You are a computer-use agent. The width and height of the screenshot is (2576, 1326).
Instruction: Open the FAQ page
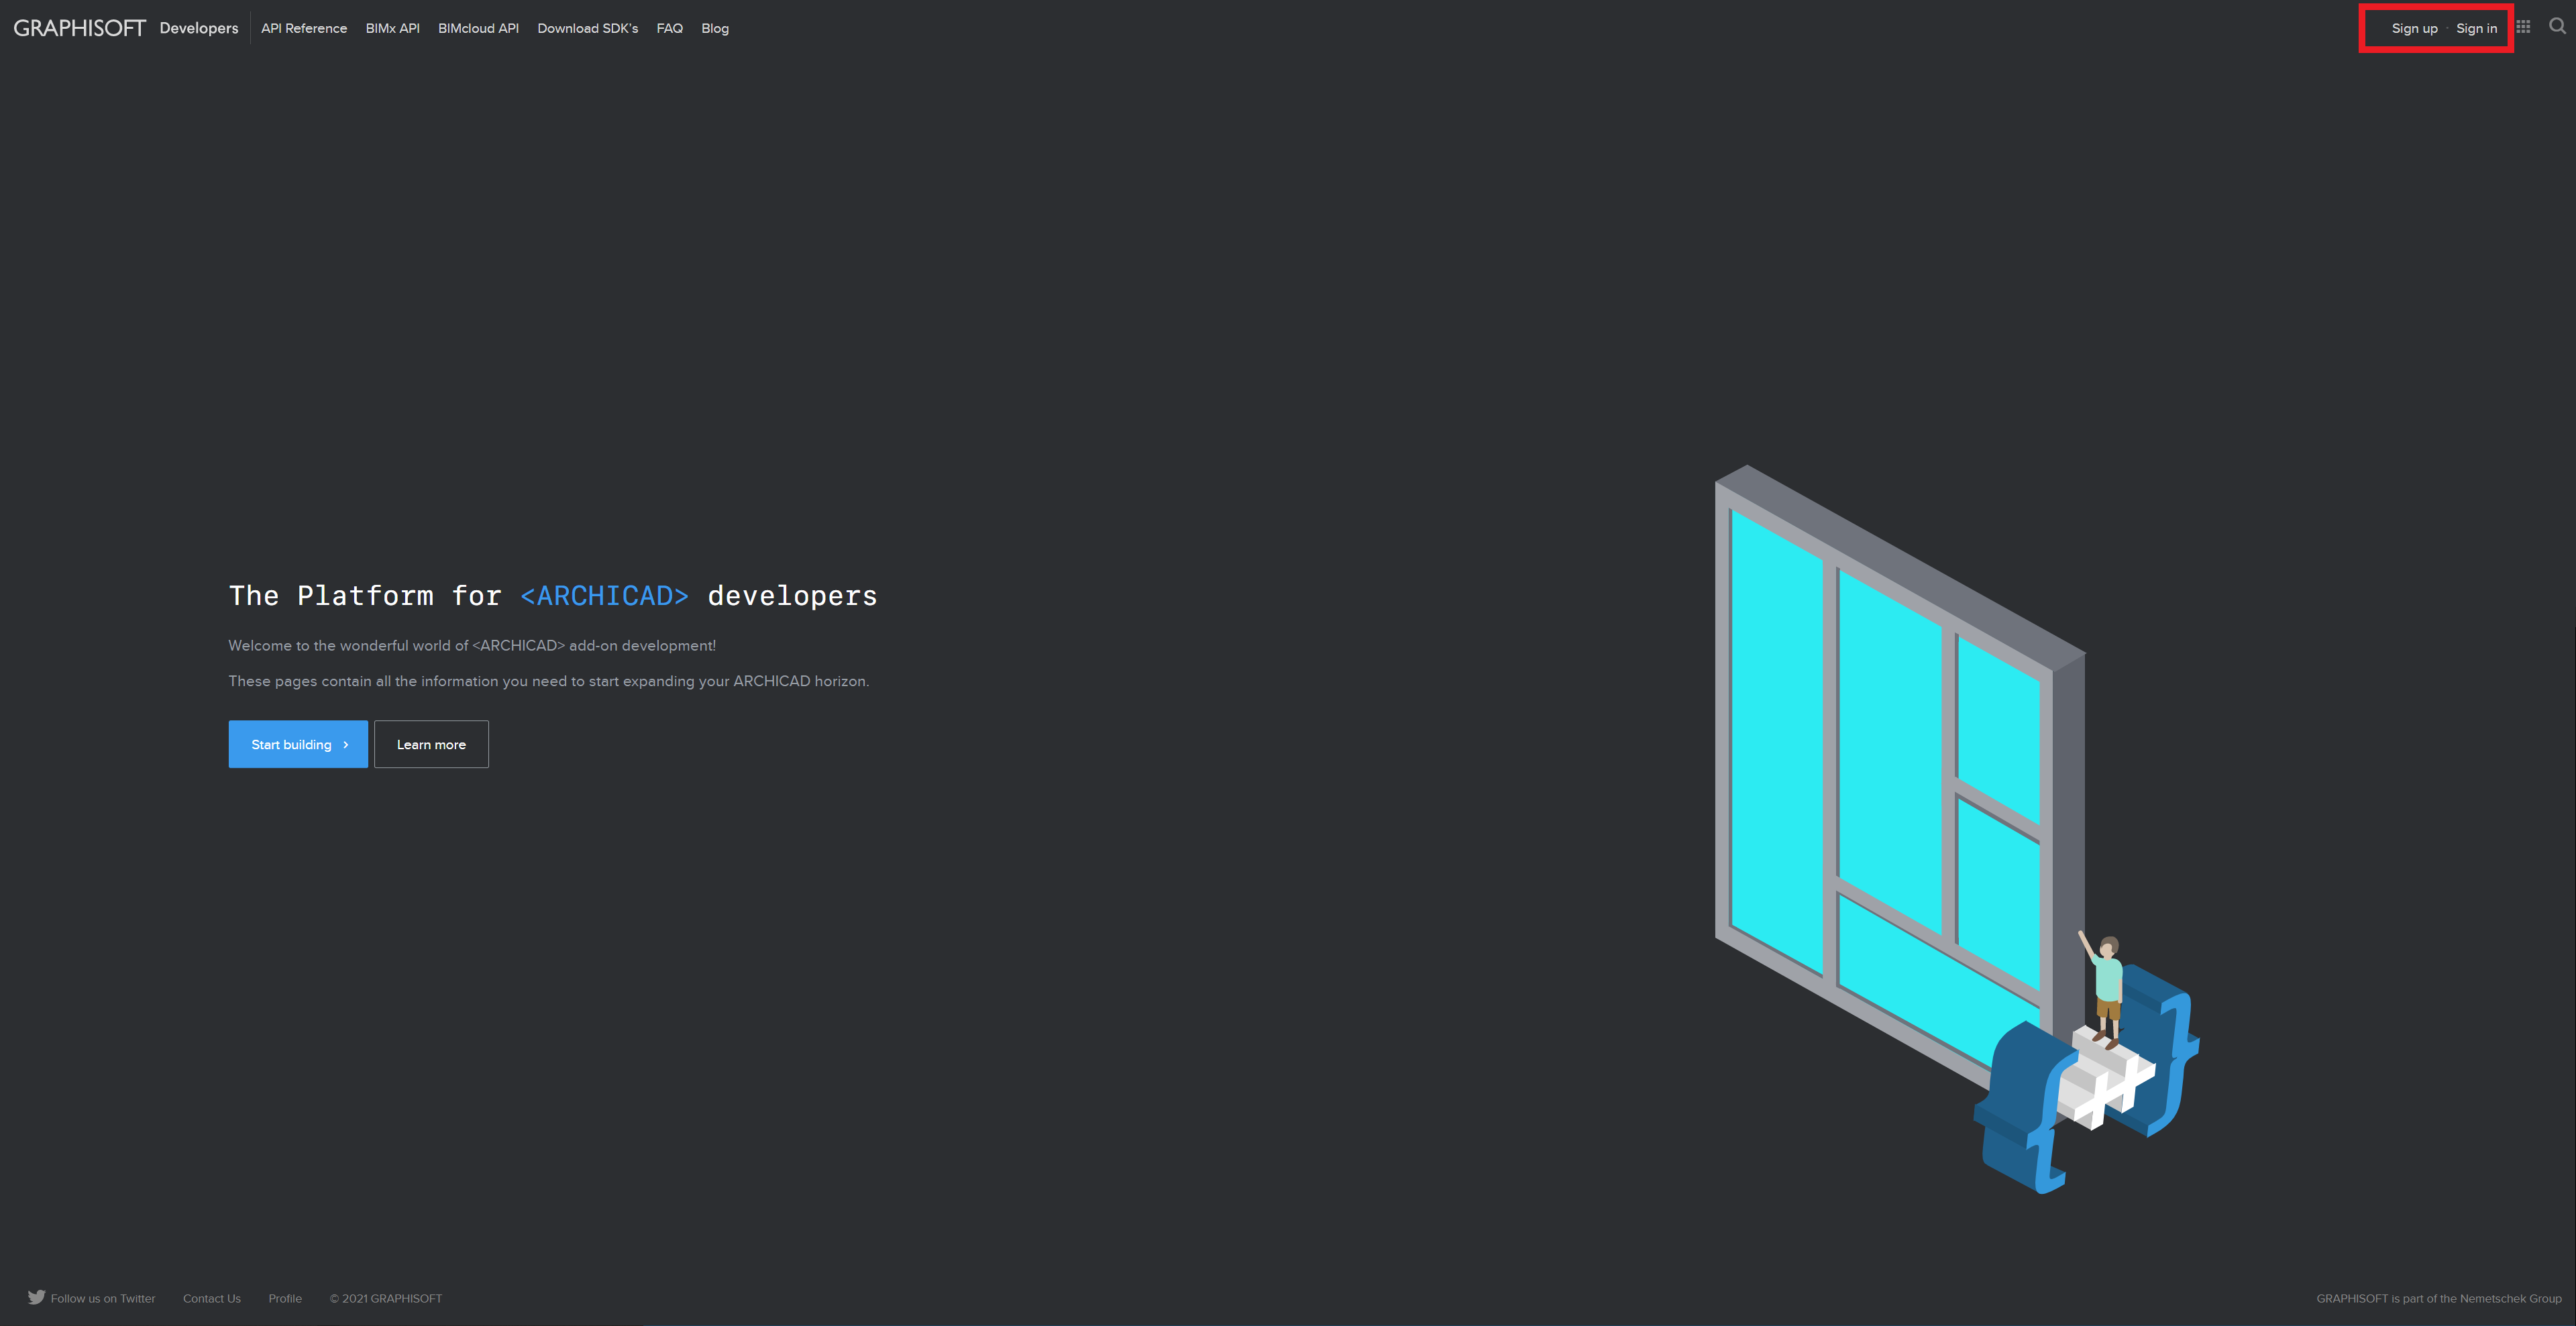(x=669, y=28)
